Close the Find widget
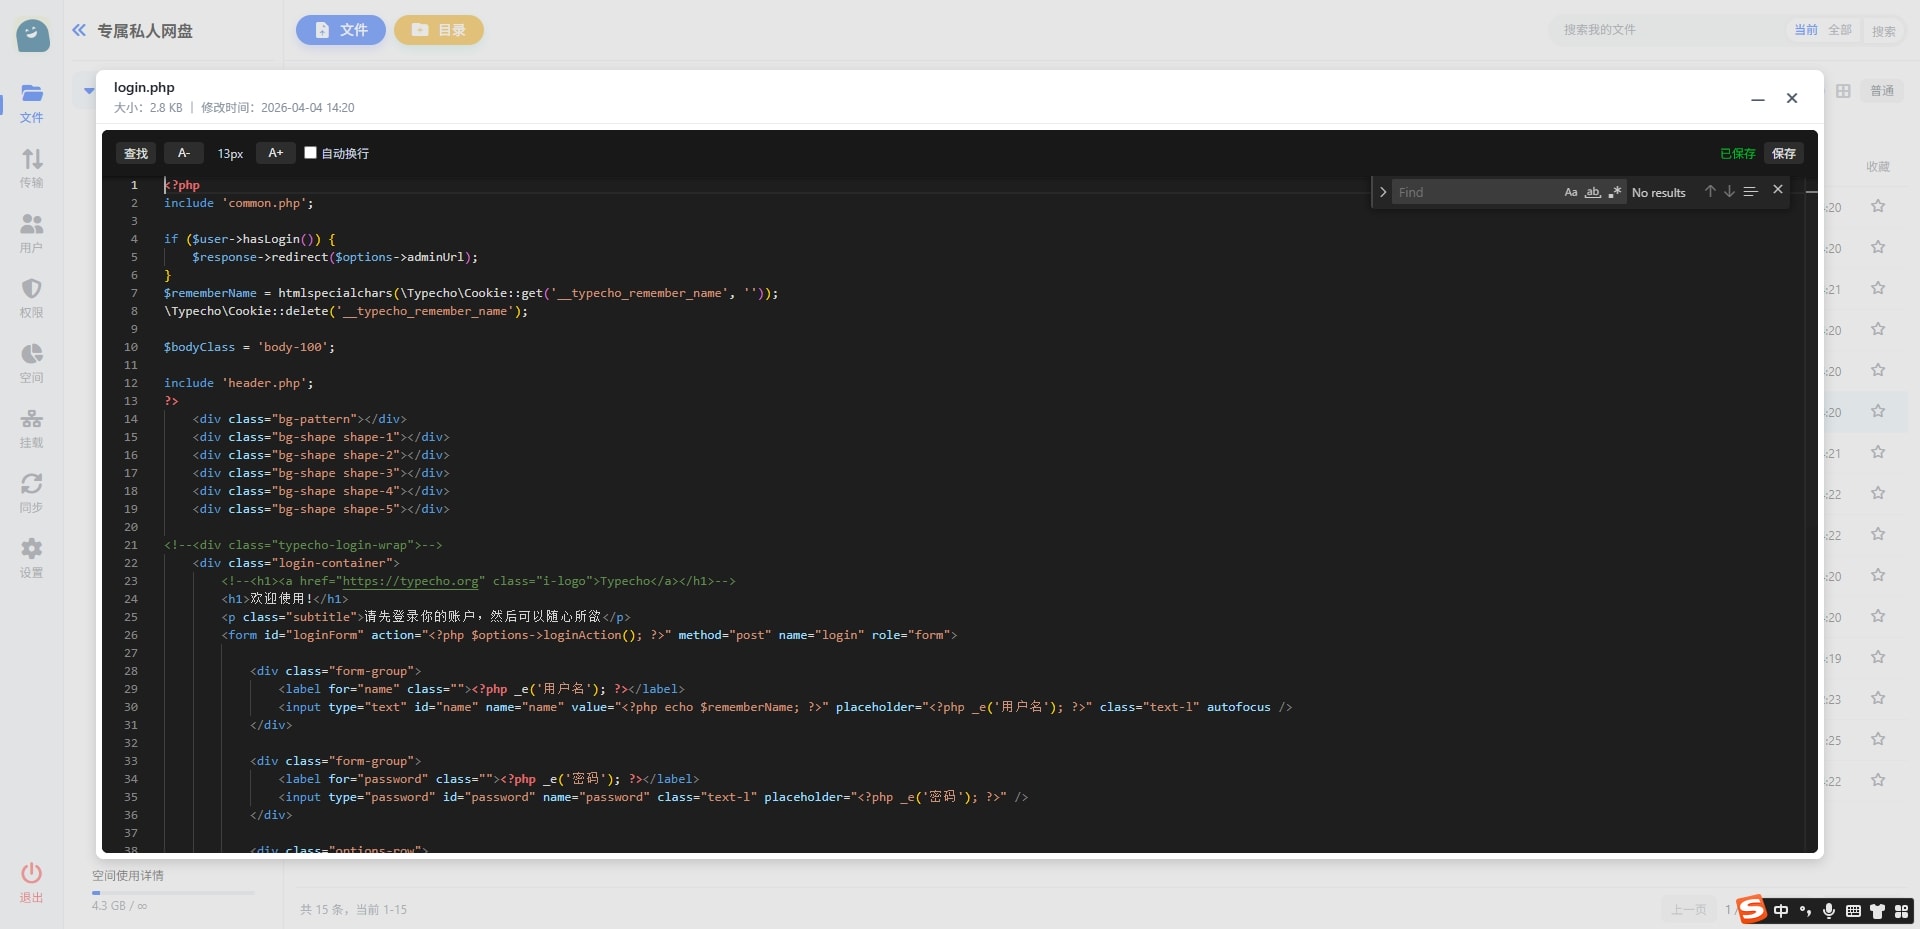Screen dimensions: 1920x929 click(x=1778, y=189)
